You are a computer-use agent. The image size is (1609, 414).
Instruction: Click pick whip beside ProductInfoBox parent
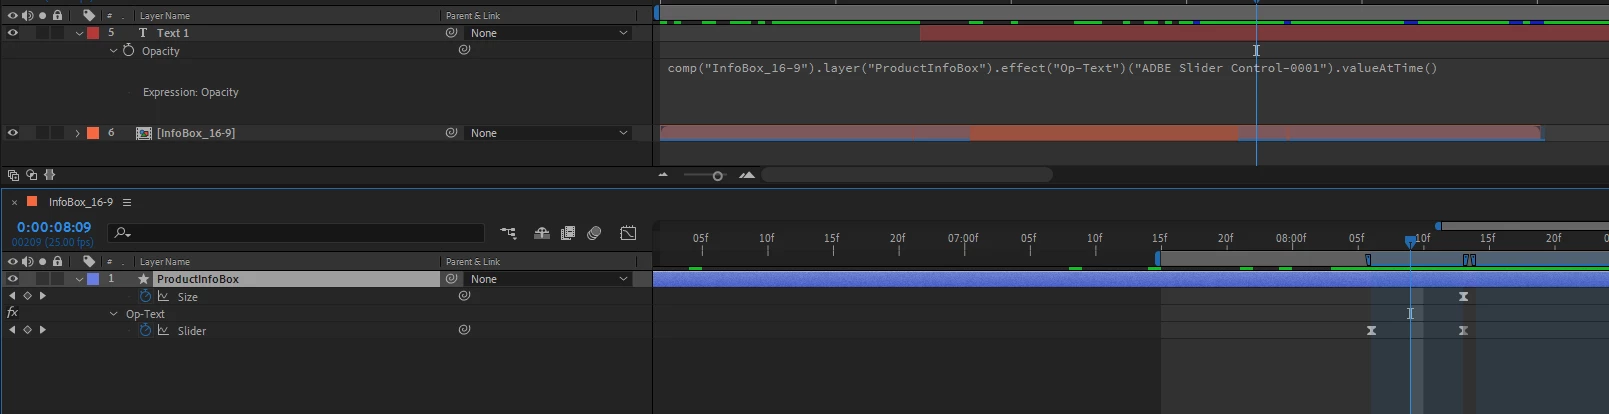click(x=452, y=279)
